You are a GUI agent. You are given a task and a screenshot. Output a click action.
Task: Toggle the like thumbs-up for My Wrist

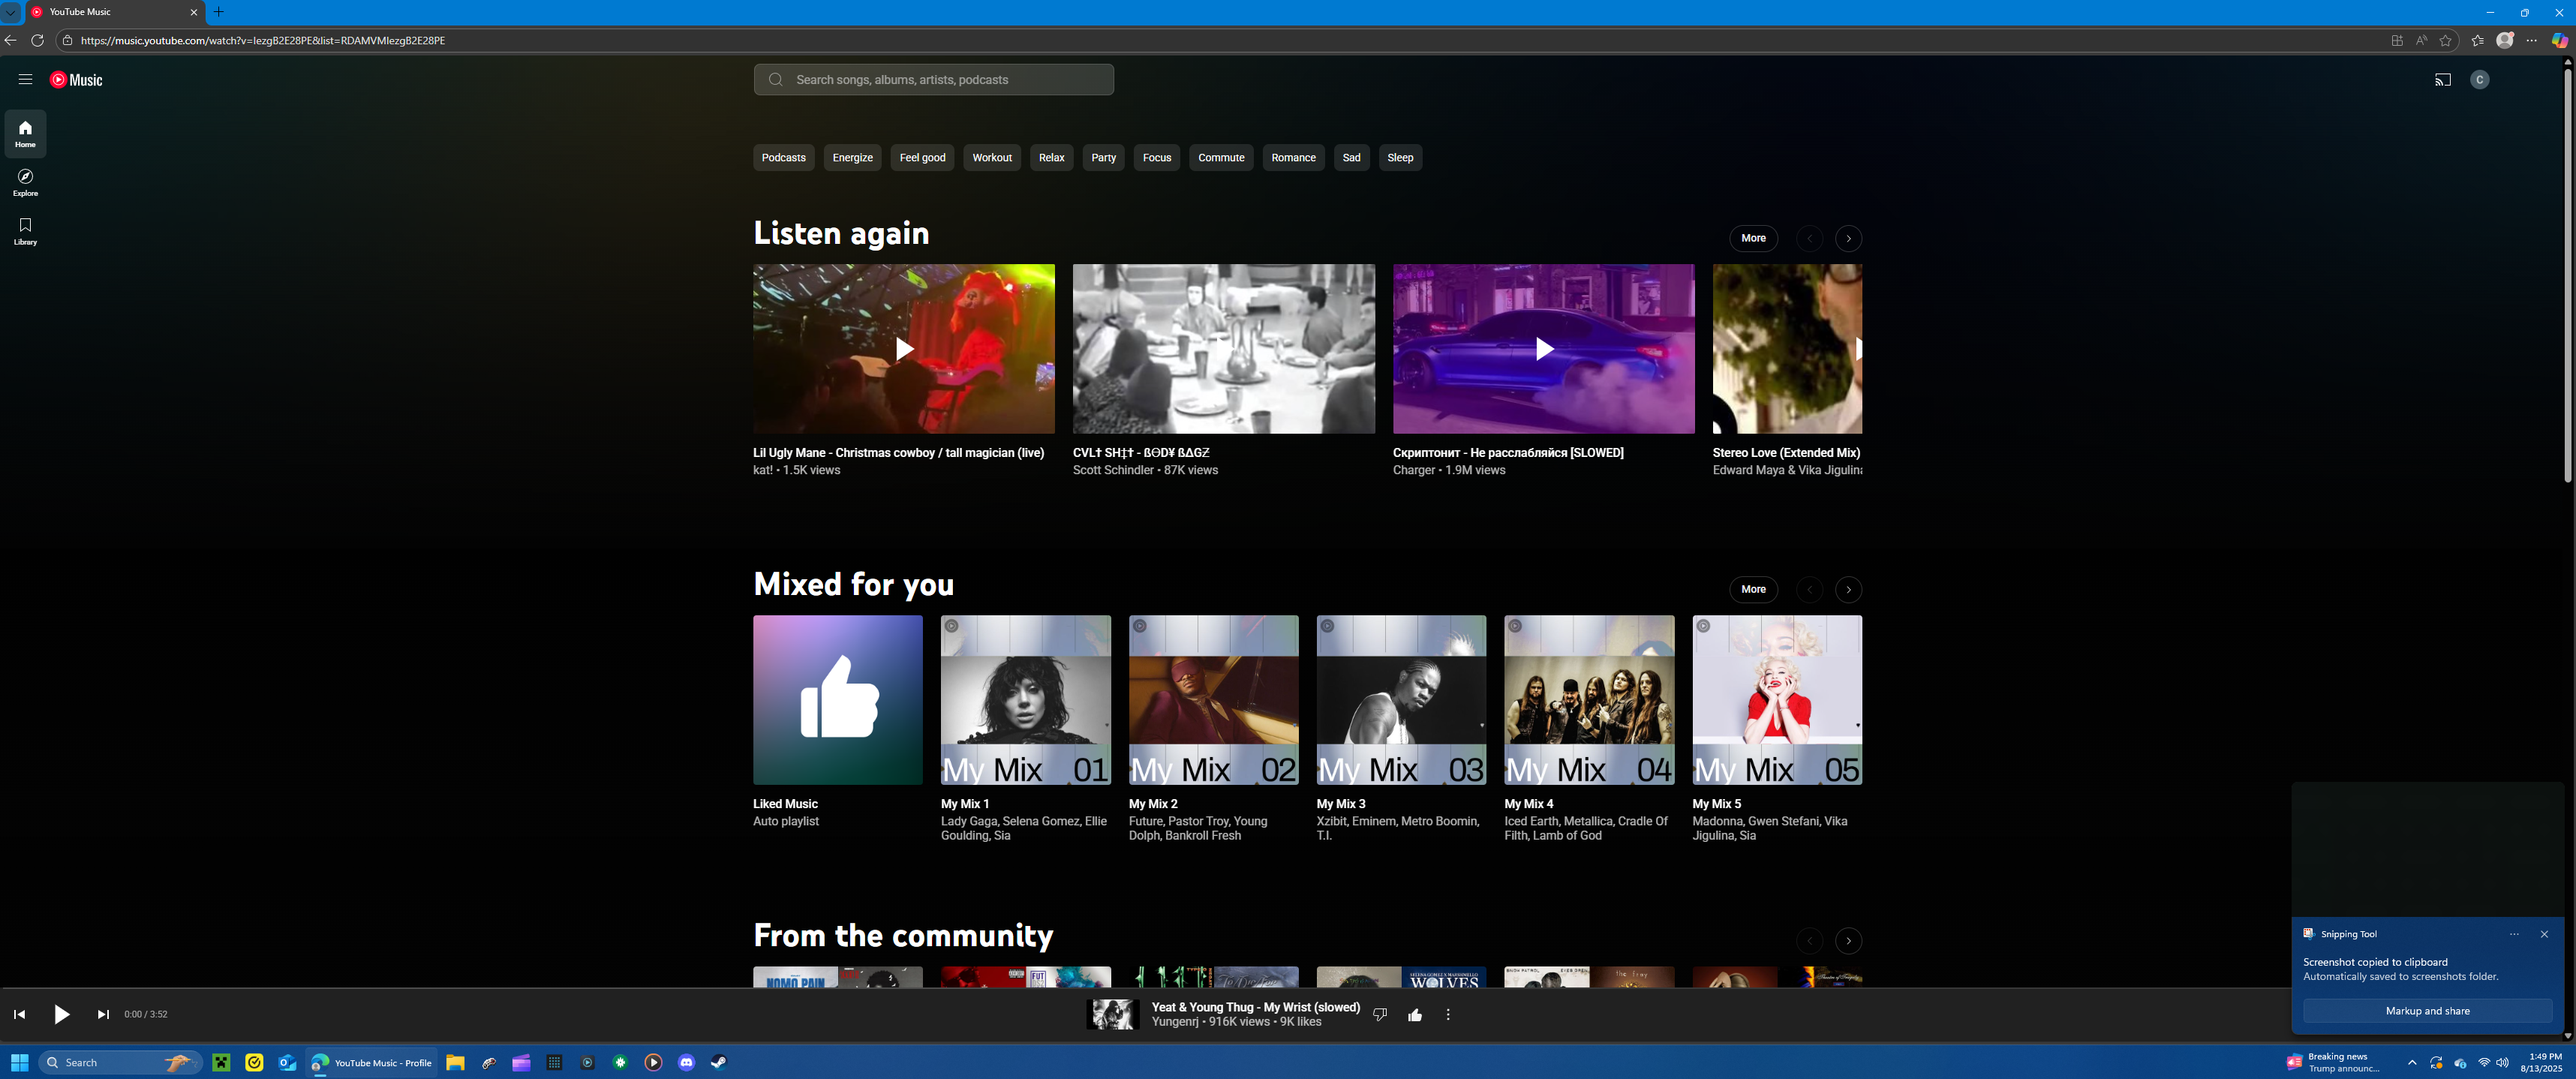(1414, 1015)
